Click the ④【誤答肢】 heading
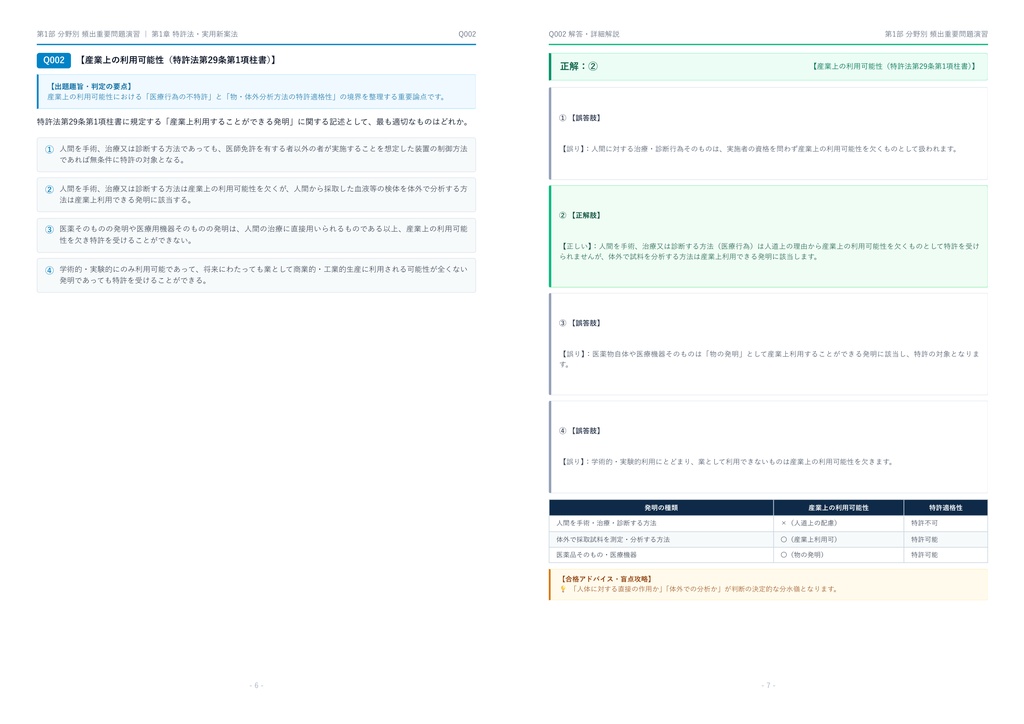 tap(580, 431)
